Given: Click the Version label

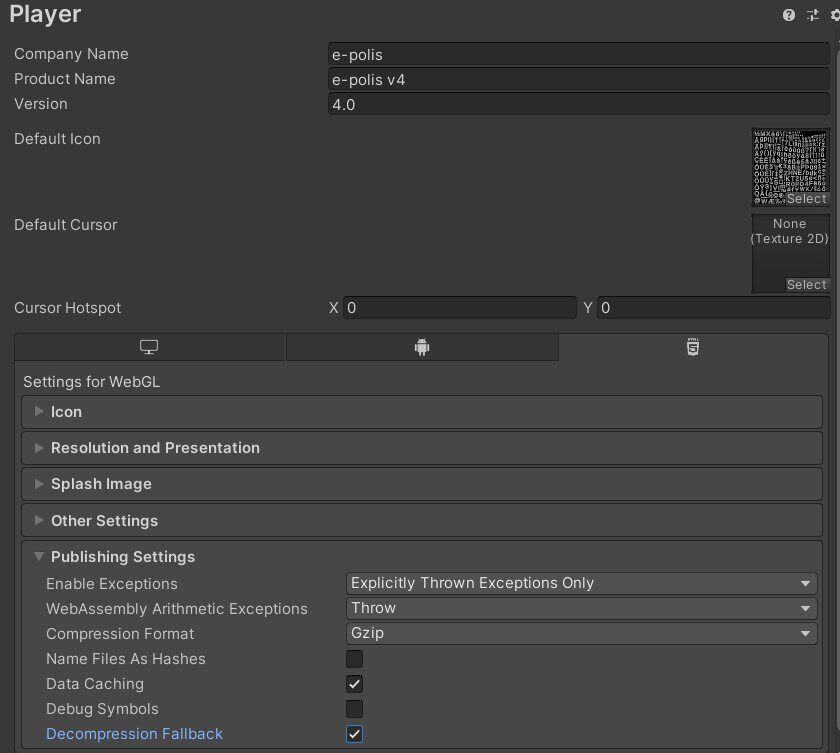Looking at the screenshot, I should click(x=41, y=104).
